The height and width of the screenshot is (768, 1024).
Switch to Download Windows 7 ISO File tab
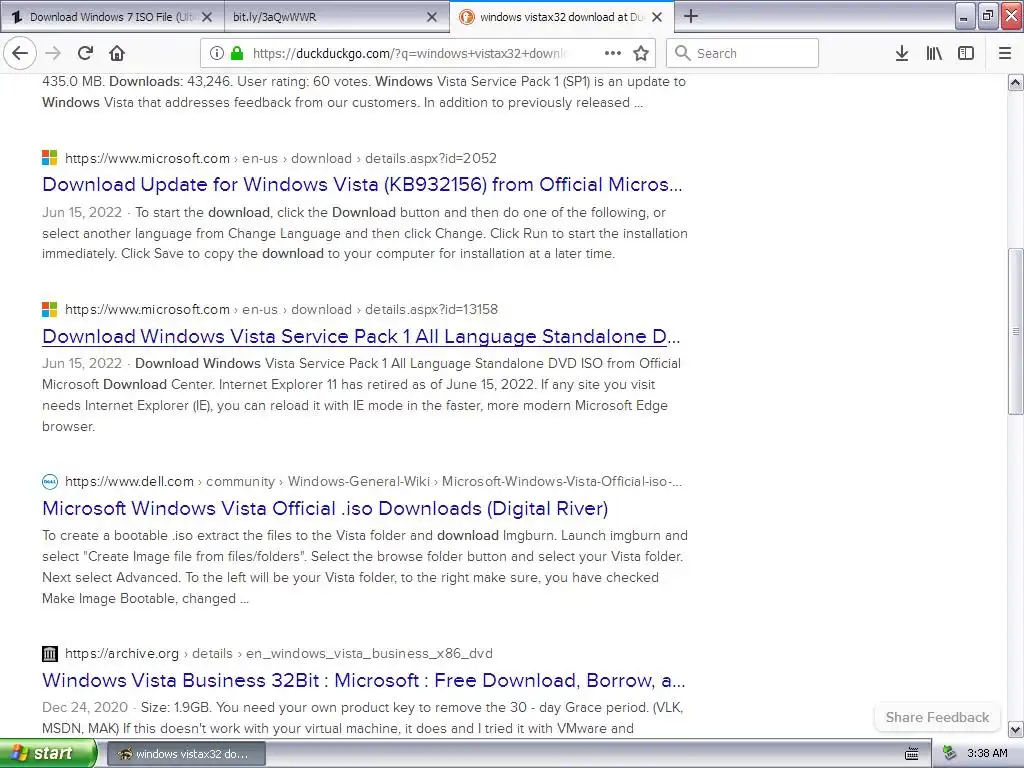(x=112, y=17)
